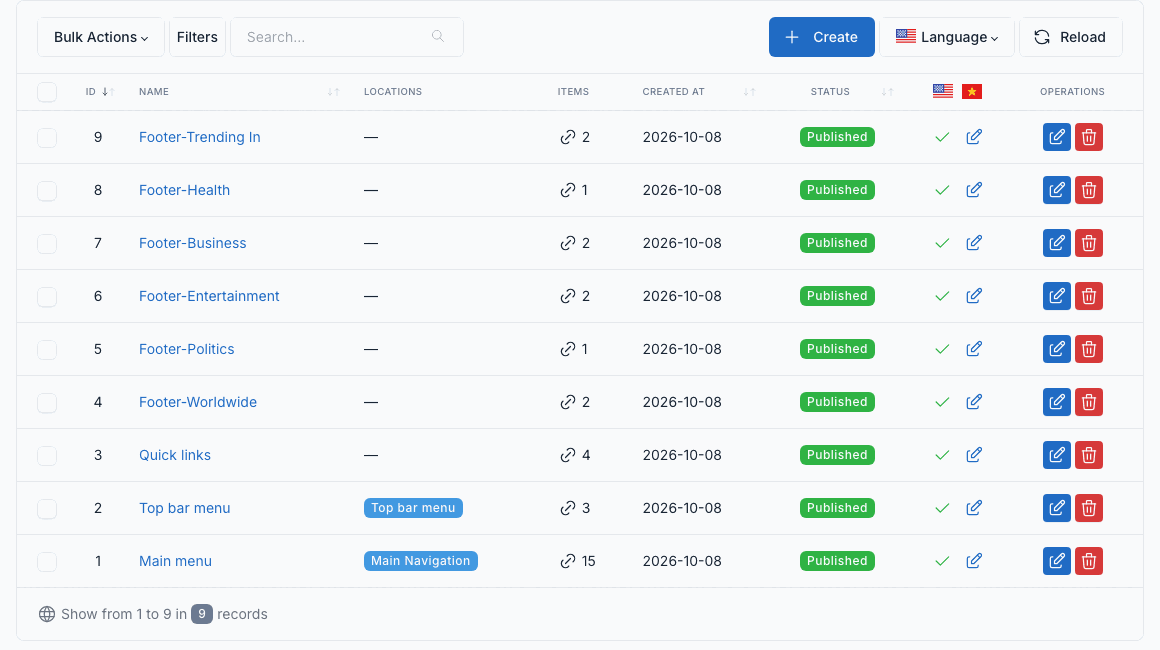
Task: Edit Vietnamese translation for Footer-Business
Action: coord(974,243)
